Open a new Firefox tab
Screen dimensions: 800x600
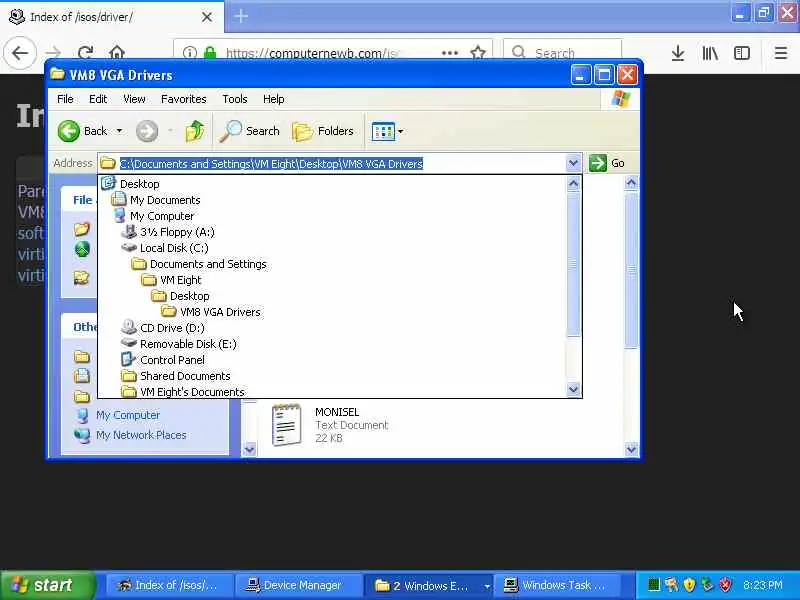[241, 16]
